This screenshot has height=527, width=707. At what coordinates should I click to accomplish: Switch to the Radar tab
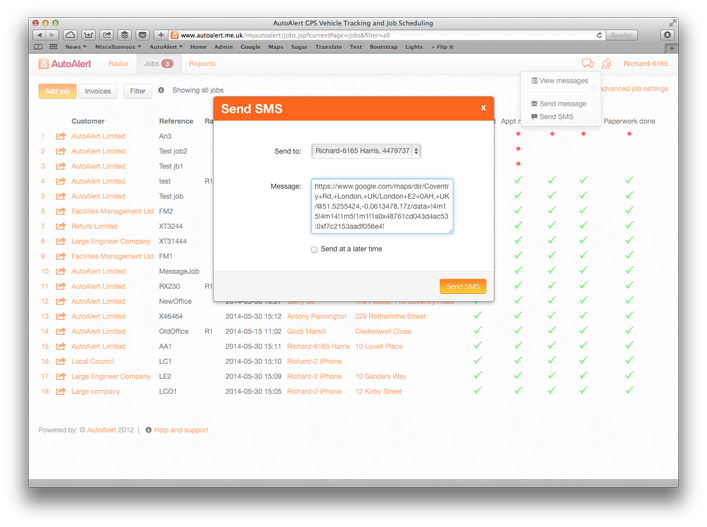click(119, 64)
